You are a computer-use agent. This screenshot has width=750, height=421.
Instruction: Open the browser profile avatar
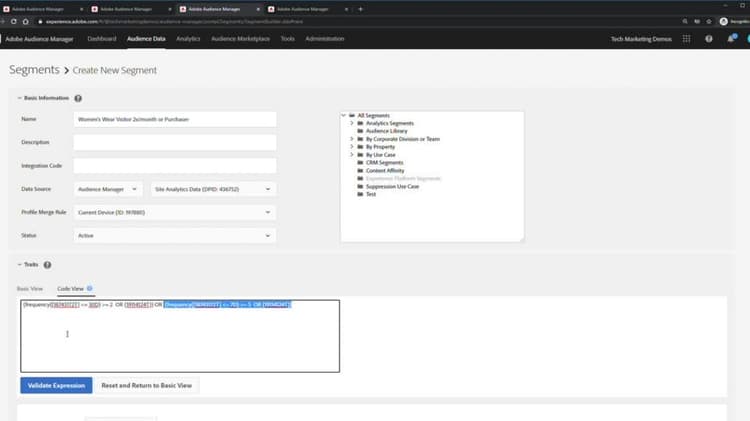[x=724, y=22]
